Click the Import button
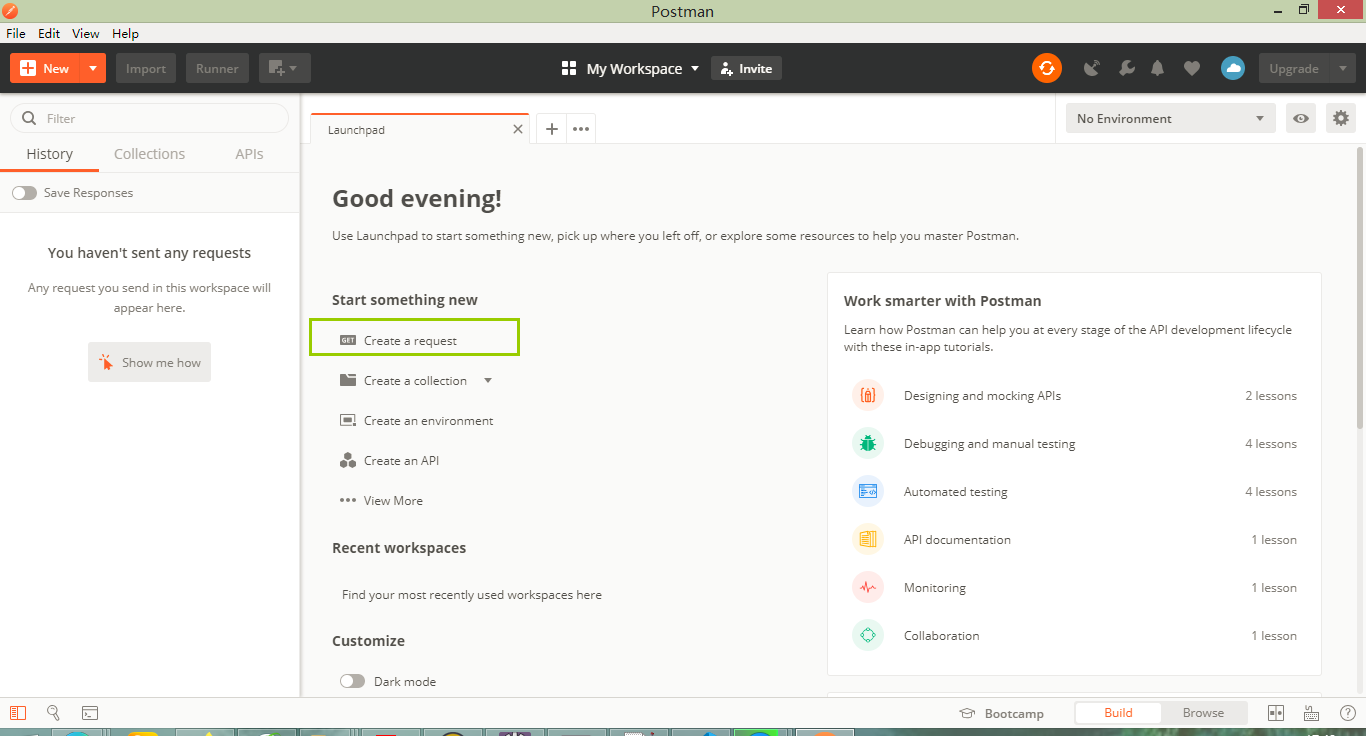This screenshot has height=736, width=1366. (146, 68)
